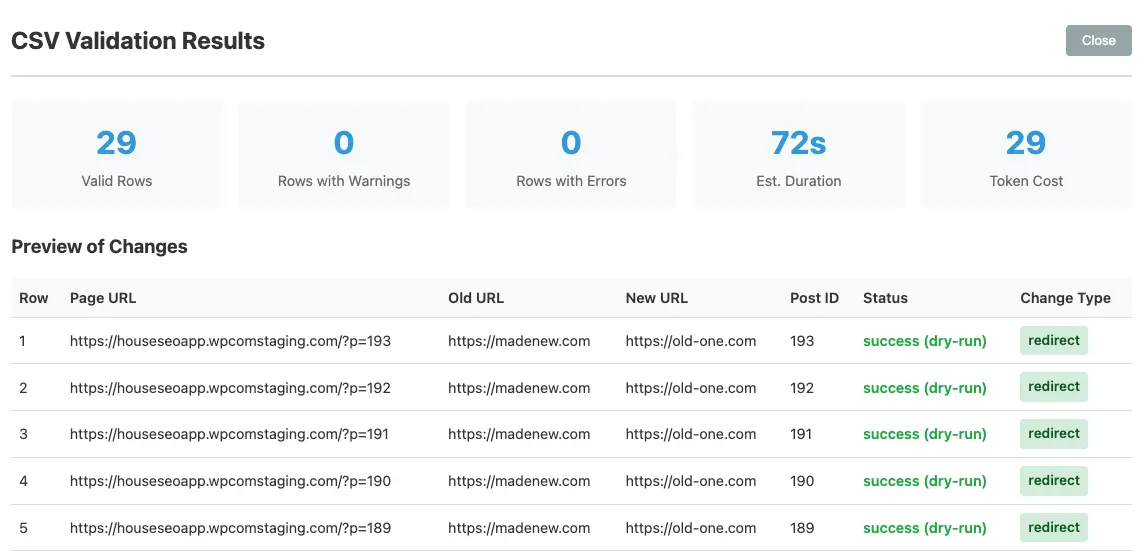Image resolution: width=1144 pixels, height=554 pixels.
Task: Open the page URL ending ?p=190
Action: tap(231, 481)
